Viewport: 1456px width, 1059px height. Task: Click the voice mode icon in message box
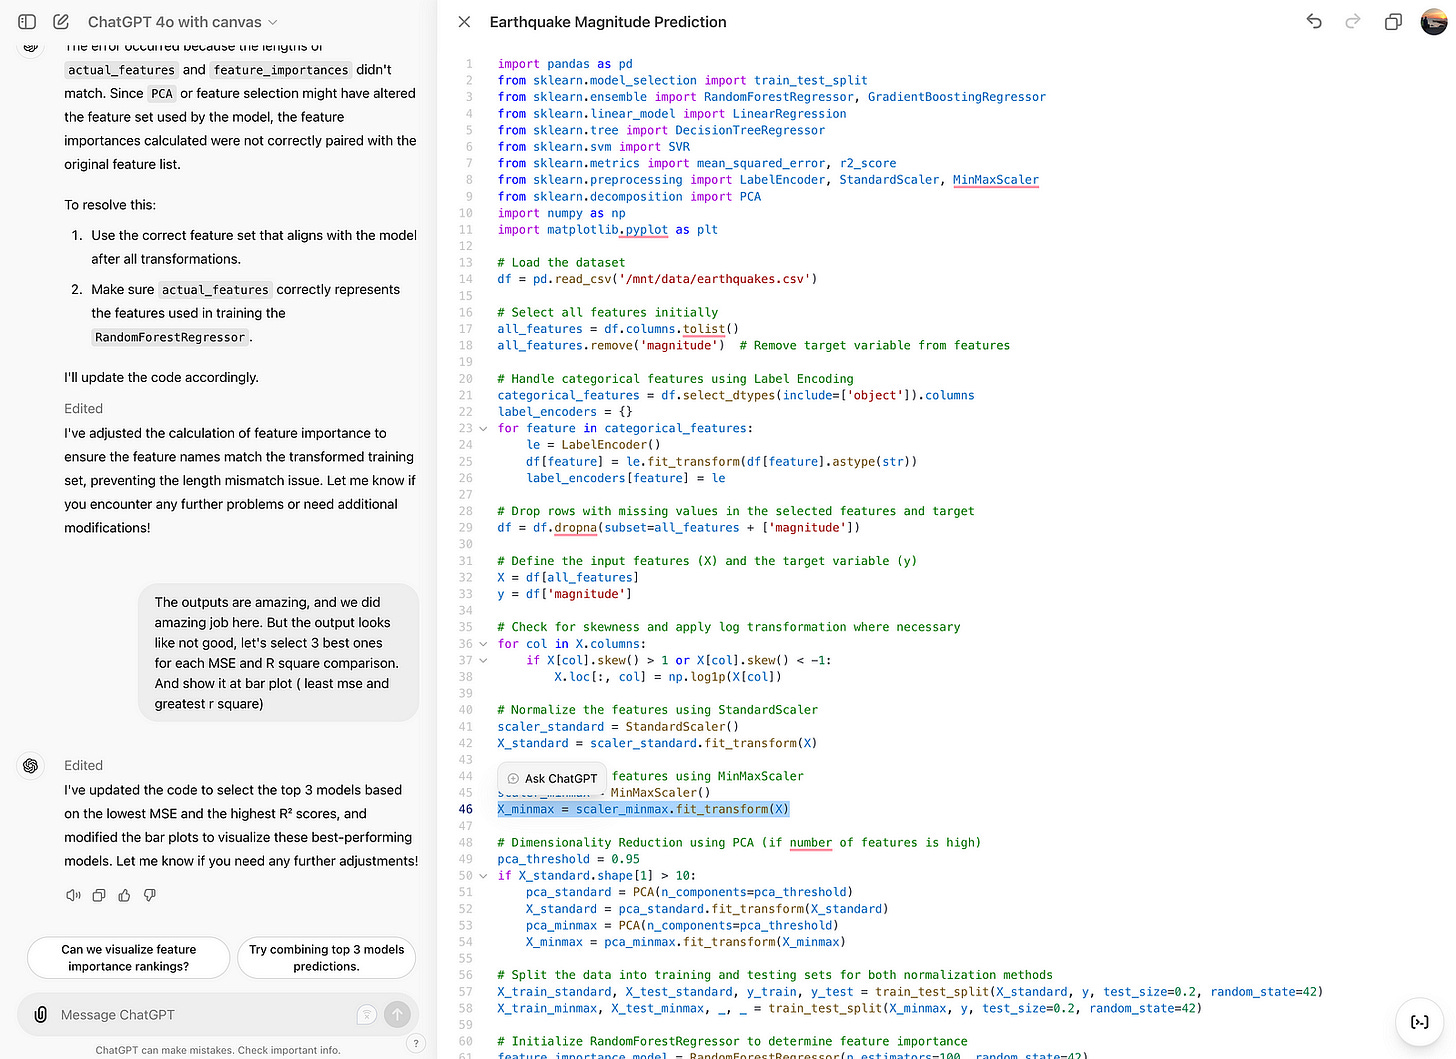(367, 1014)
